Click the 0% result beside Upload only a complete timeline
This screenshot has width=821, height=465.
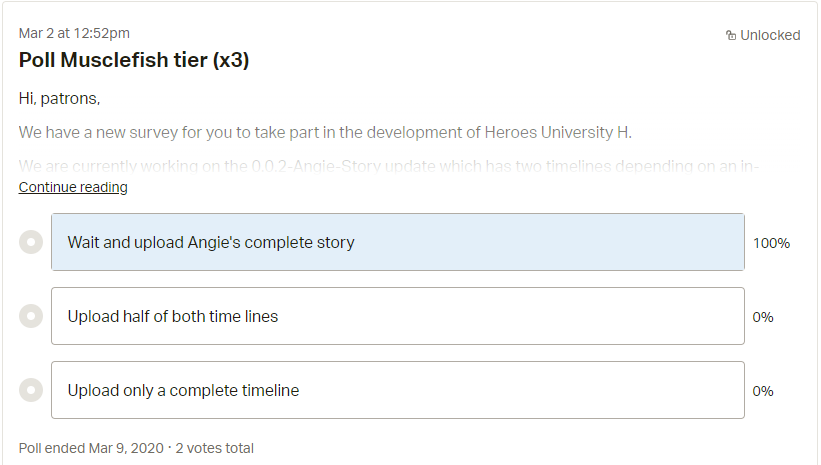(x=763, y=391)
